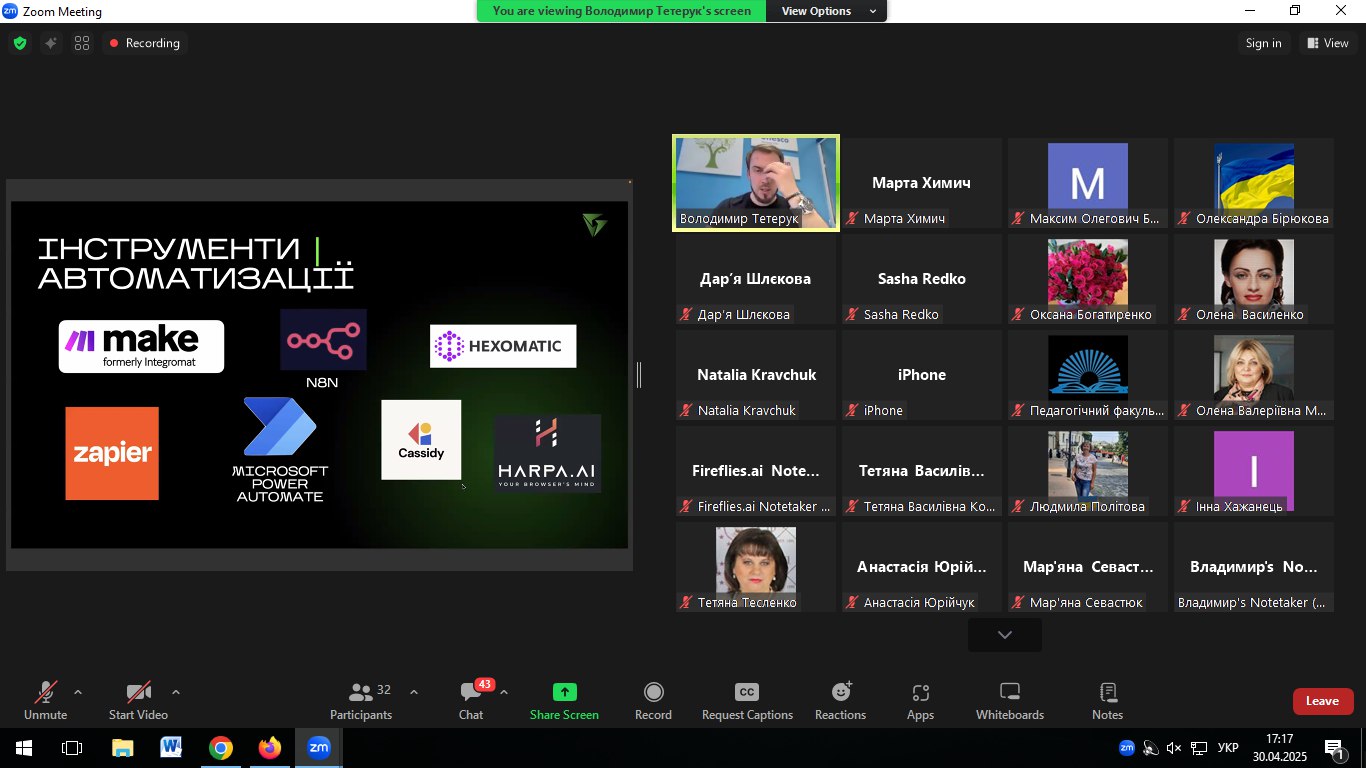Select Sasha Redko participant tile
The image size is (1366, 768).
(922, 279)
